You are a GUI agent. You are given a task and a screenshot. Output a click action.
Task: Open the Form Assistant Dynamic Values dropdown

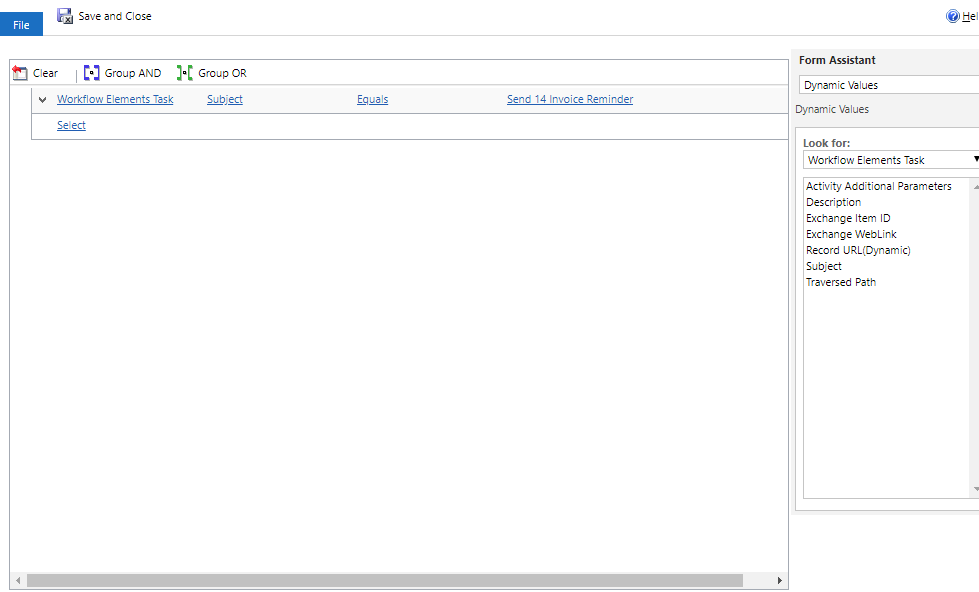pos(888,85)
